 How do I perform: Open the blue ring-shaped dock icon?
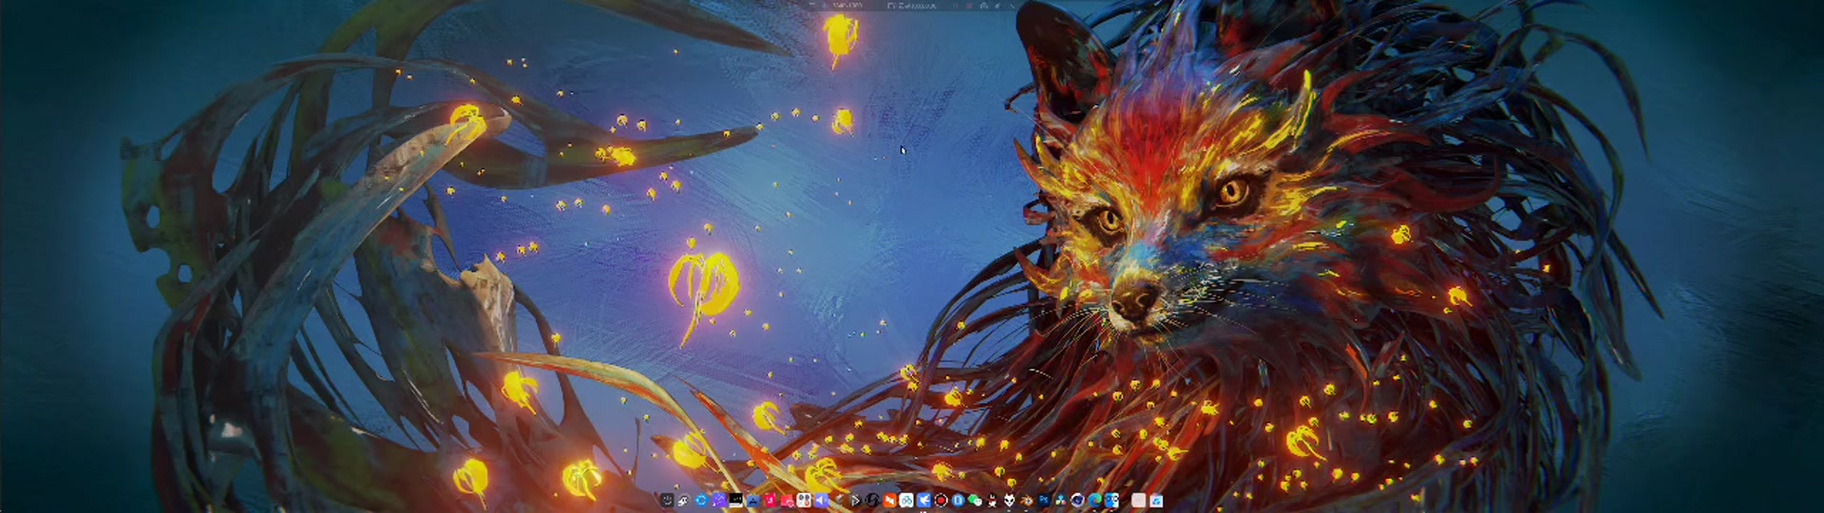702,500
